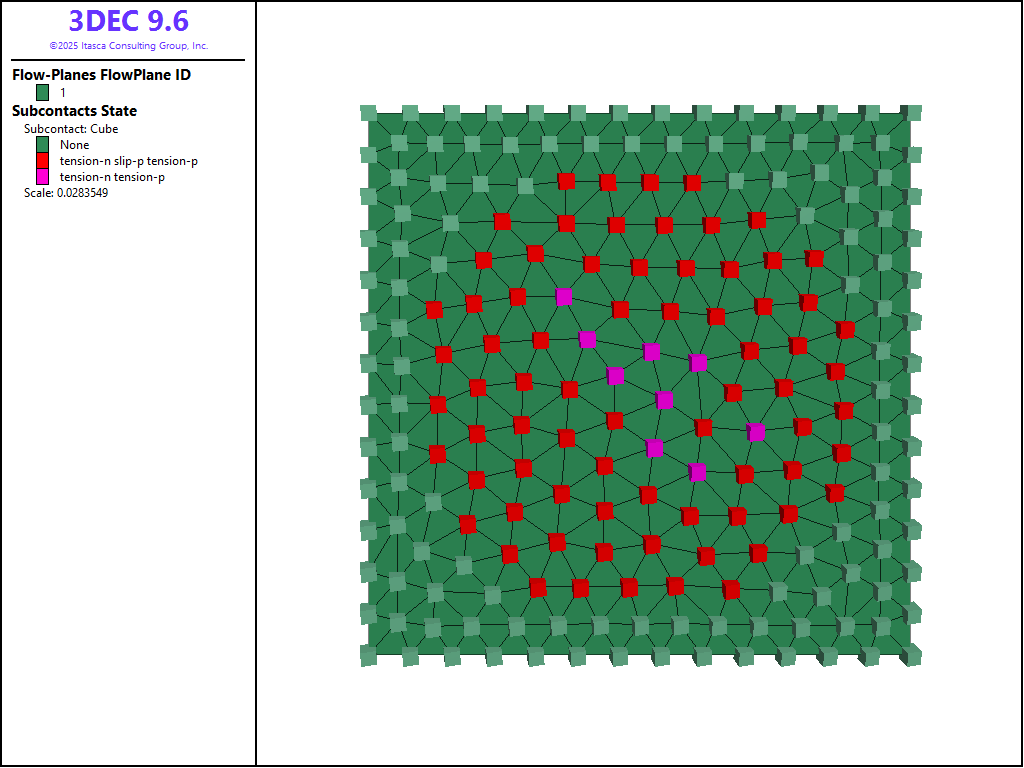Click the 'tension-n tension-p' legend label

(113, 177)
